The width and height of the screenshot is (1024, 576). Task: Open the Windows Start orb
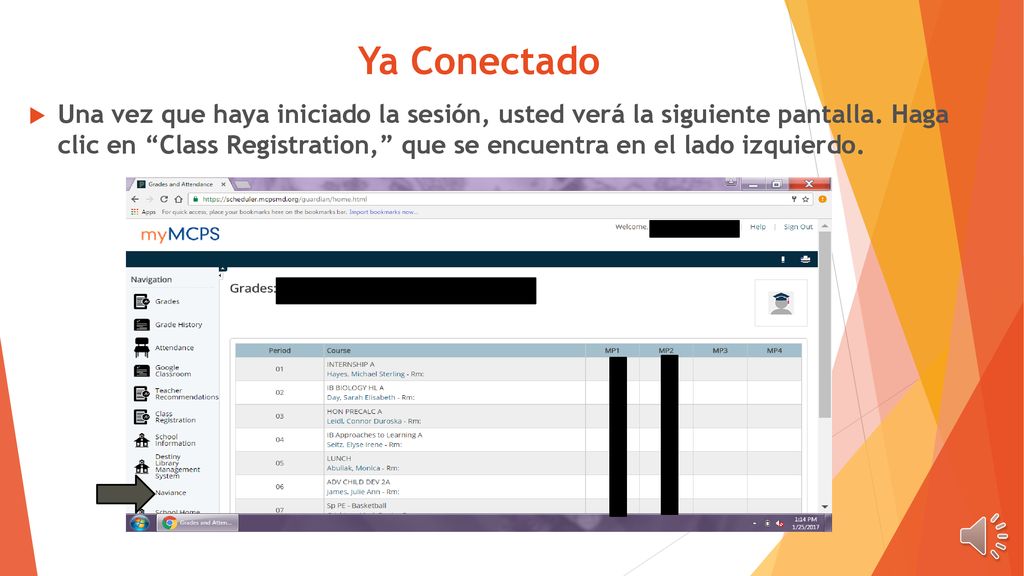(139, 522)
